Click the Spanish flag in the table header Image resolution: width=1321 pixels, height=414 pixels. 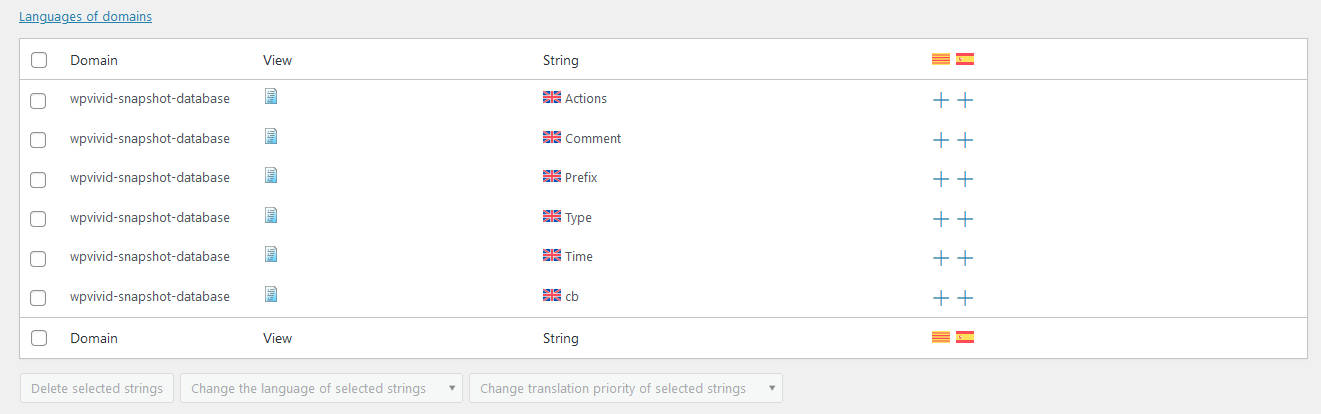(x=965, y=59)
